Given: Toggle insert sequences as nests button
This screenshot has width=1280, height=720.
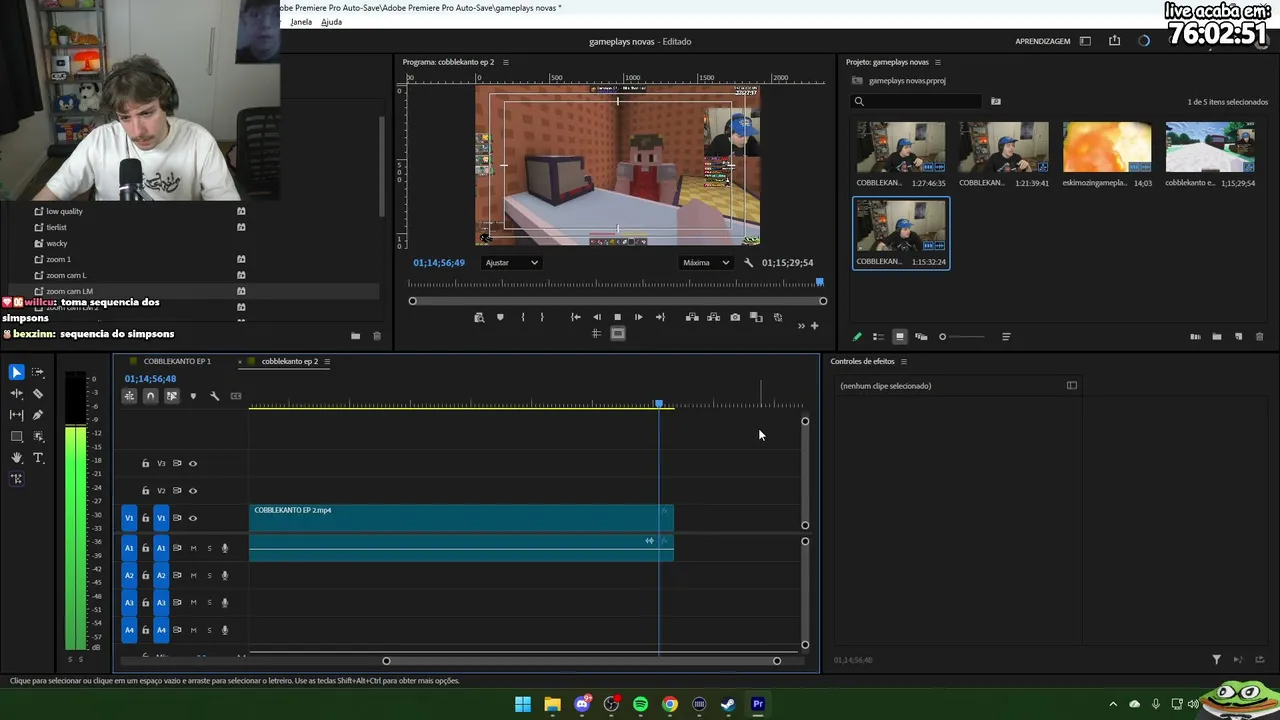Looking at the screenshot, I should pos(129,396).
